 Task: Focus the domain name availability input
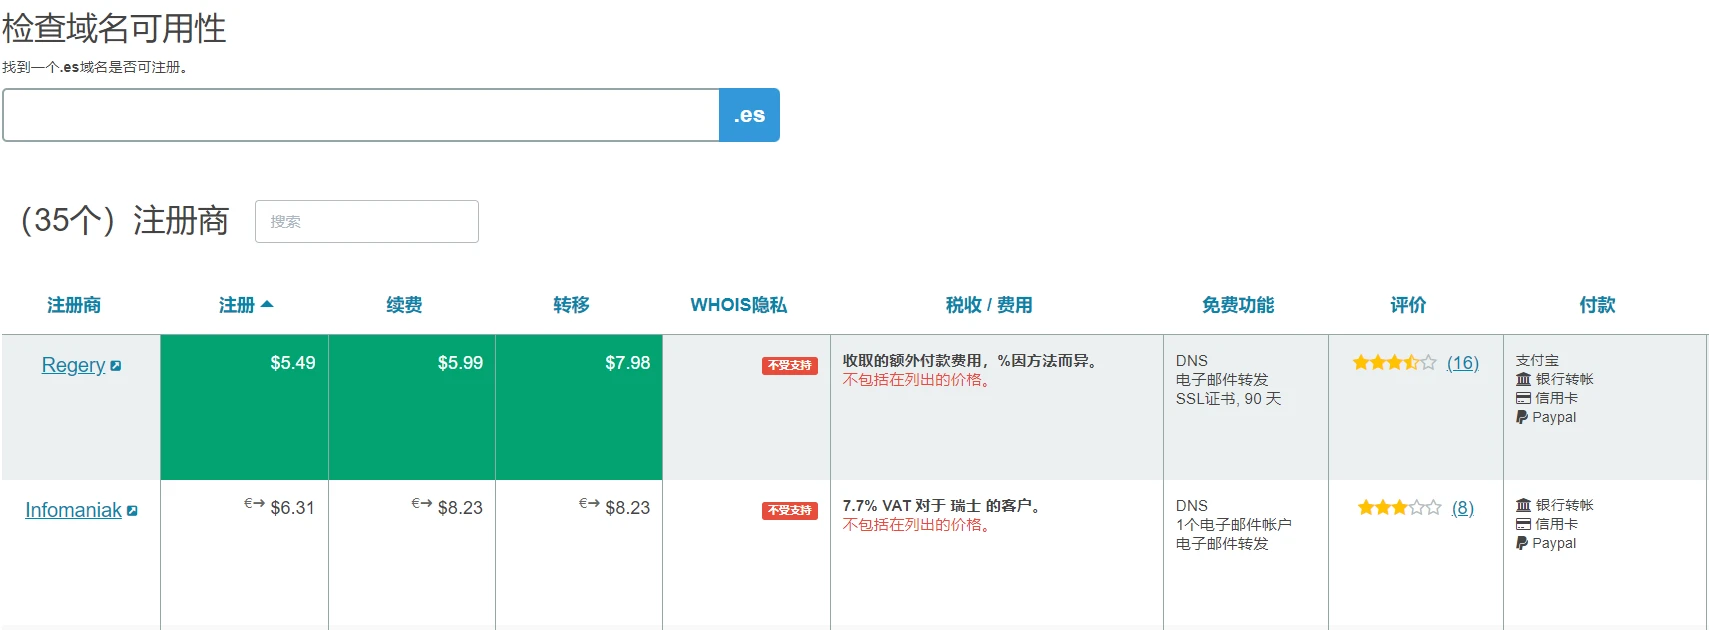[x=361, y=115]
